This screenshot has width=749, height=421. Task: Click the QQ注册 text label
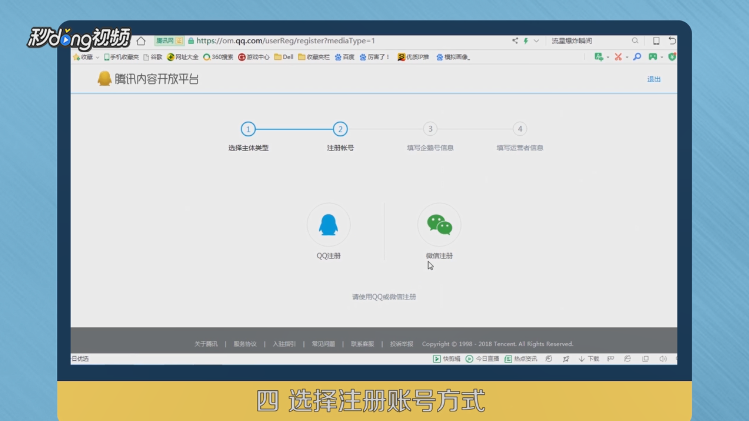pos(329,256)
